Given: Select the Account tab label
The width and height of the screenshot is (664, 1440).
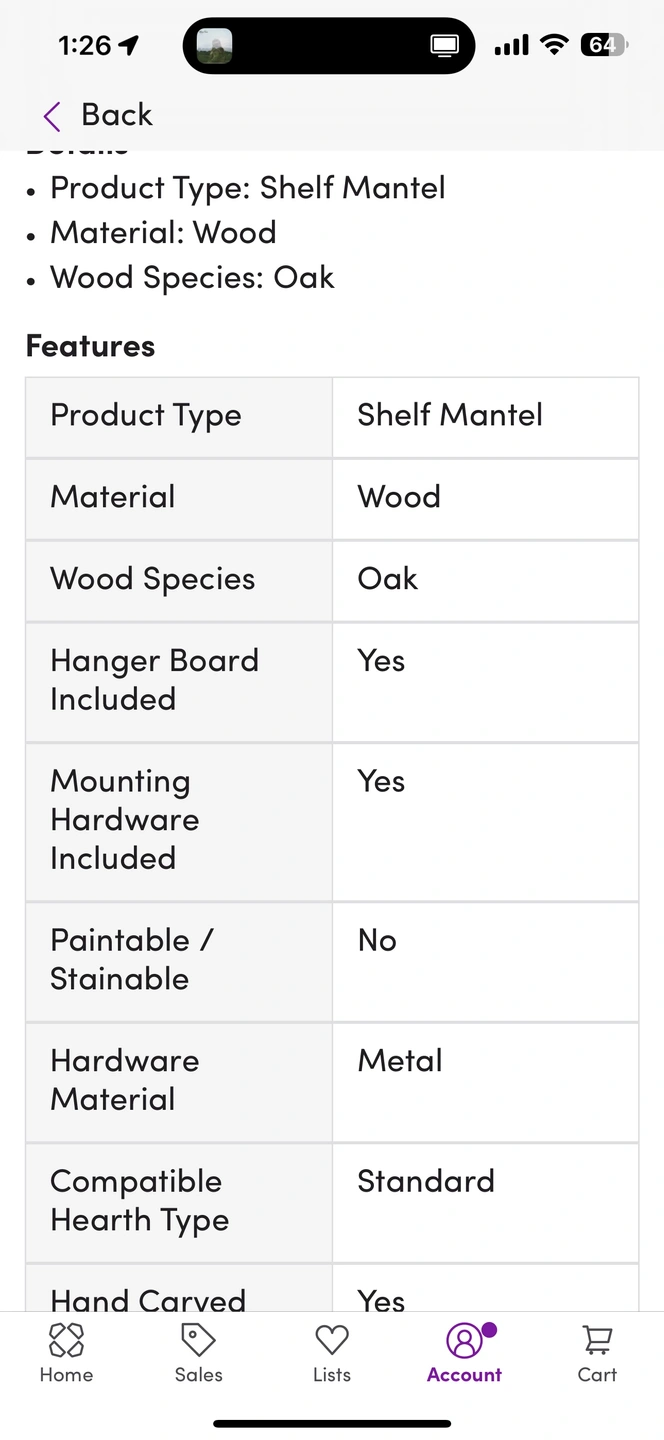Looking at the screenshot, I should pyautogui.click(x=464, y=1375).
